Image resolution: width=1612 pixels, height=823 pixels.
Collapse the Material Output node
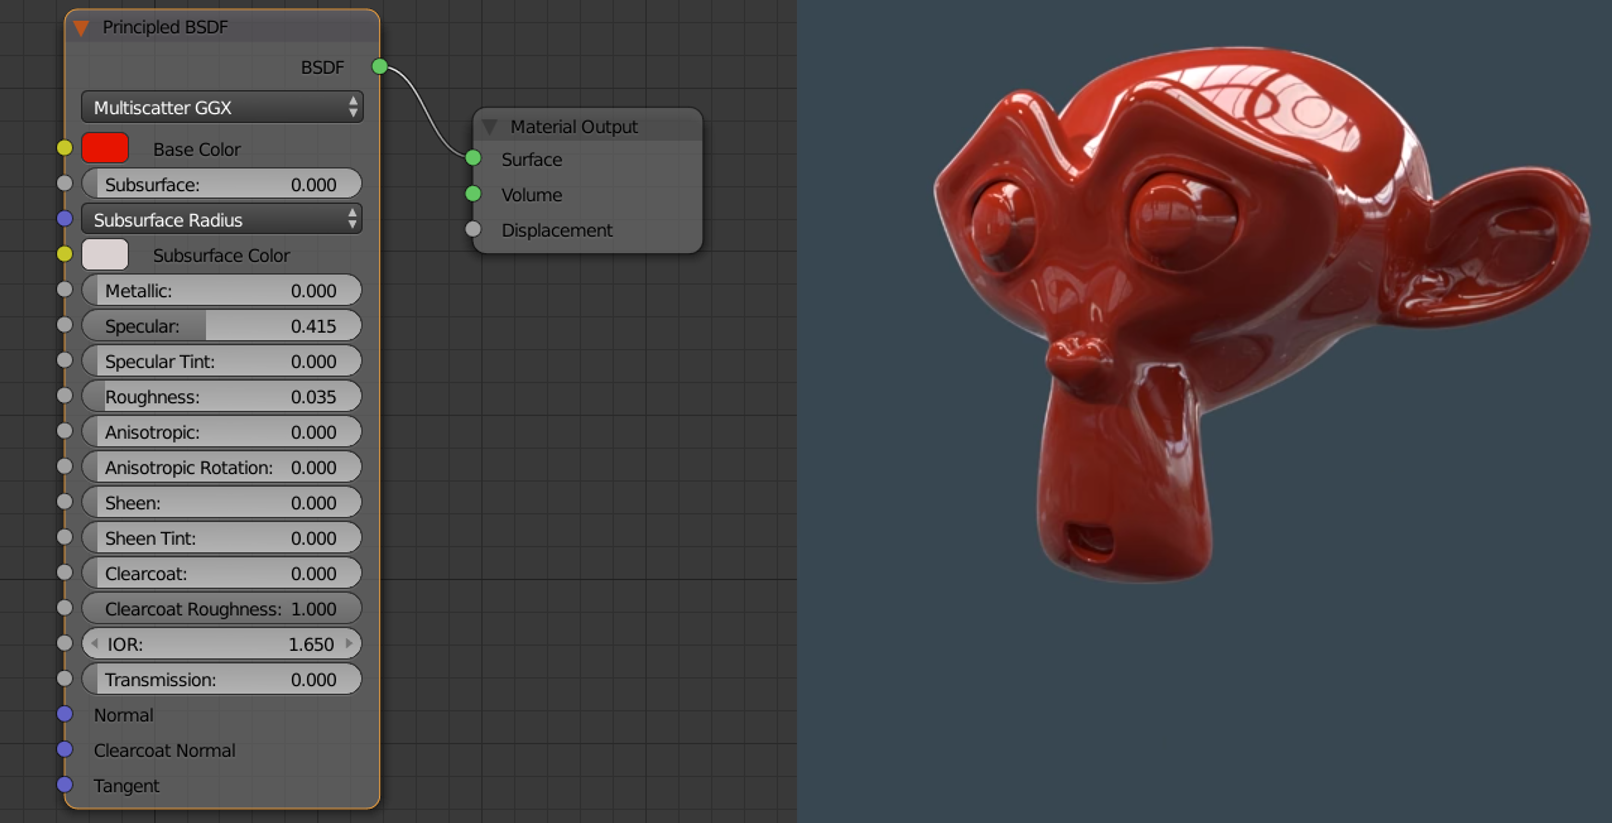[490, 127]
